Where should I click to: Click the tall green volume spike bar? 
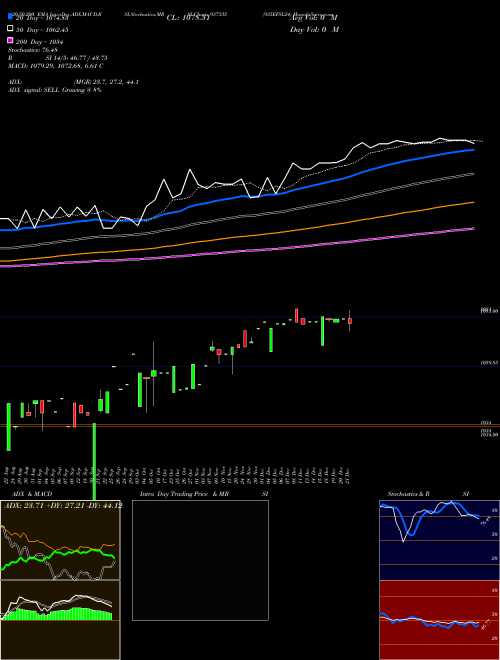click(x=94, y=461)
